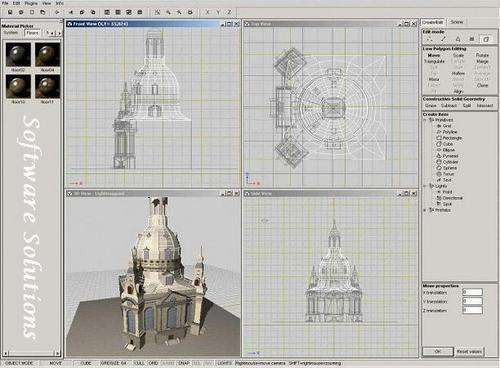Expand the Prefabs tree node
Screen dimensions: 500x368
pyautogui.click(x=425, y=210)
